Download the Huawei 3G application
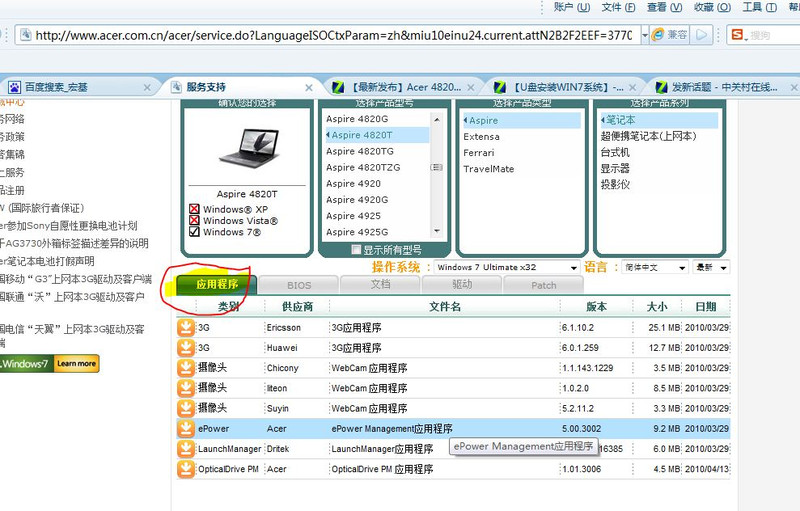 [186, 347]
